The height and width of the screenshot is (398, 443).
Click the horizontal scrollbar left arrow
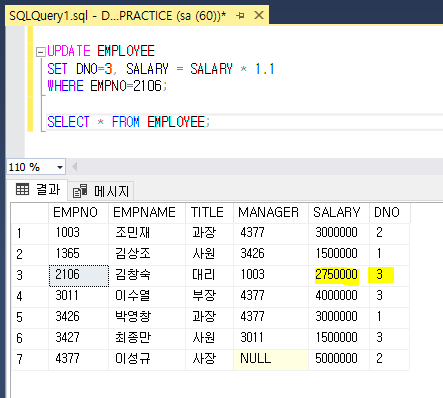[75, 167]
